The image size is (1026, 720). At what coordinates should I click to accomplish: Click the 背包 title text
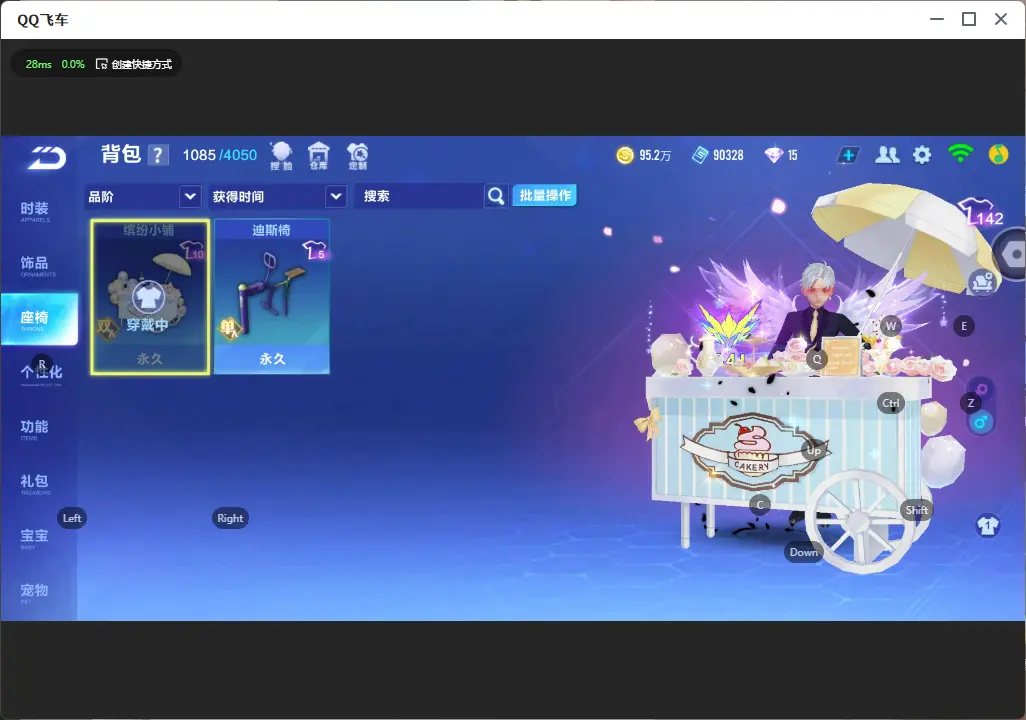point(121,154)
